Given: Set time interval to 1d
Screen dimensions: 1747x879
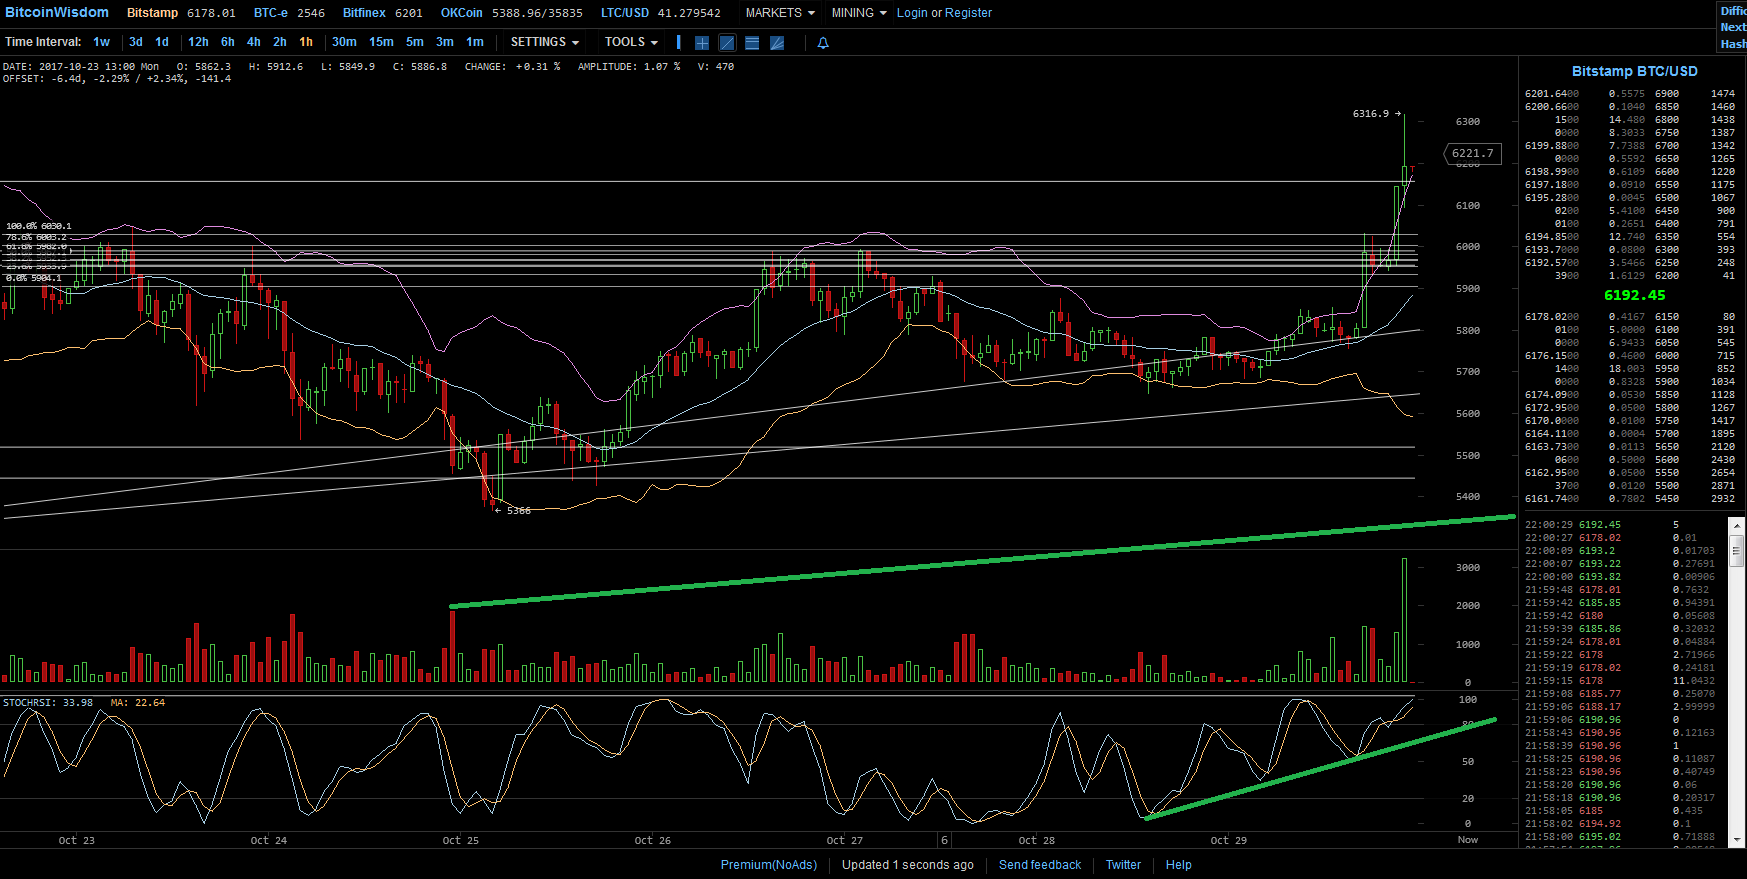Looking at the screenshot, I should coord(162,42).
